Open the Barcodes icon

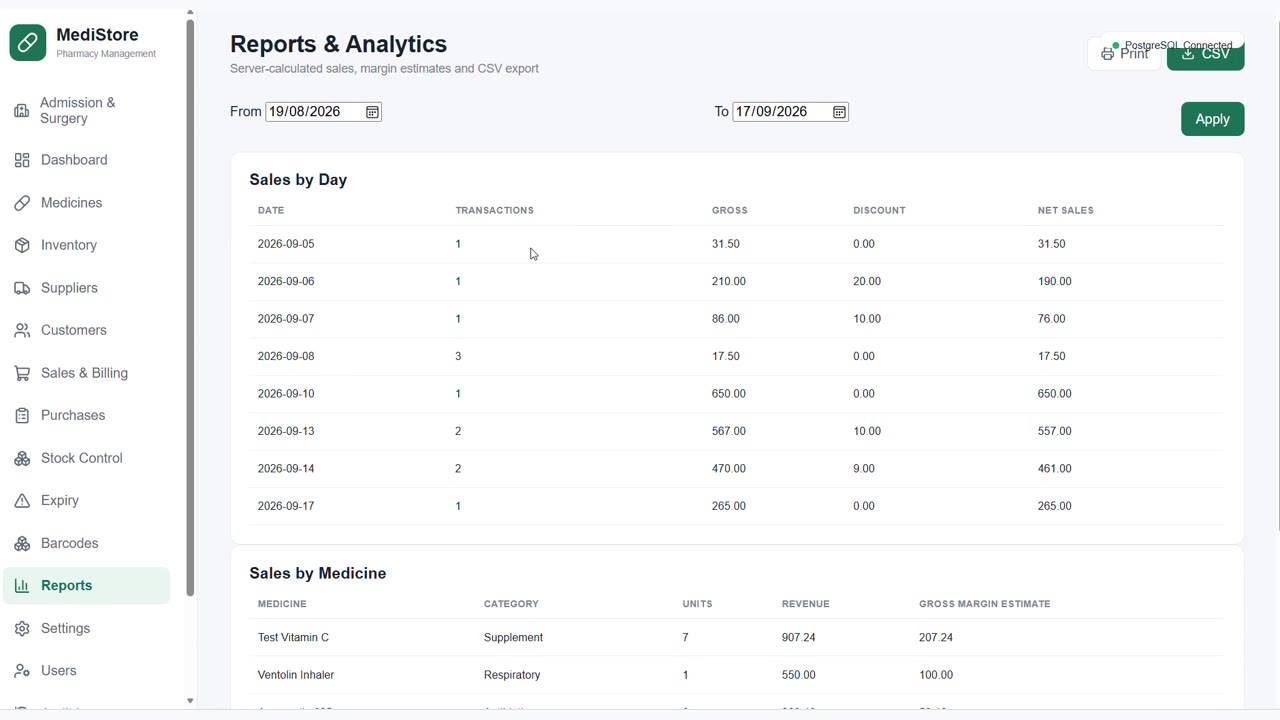[x=22, y=543]
